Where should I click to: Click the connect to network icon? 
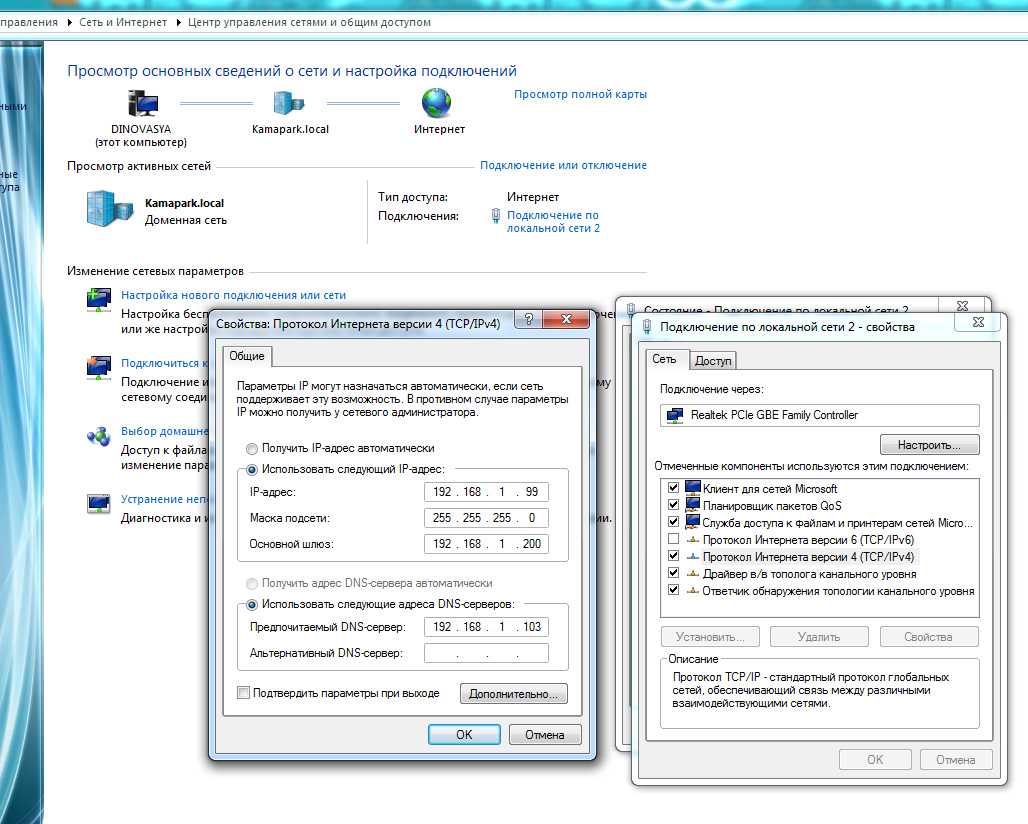98,368
